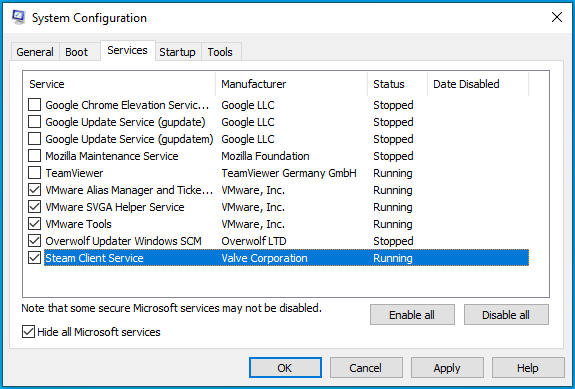Check the Mozilla Maintenance Service checkbox

(x=34, y=156)
